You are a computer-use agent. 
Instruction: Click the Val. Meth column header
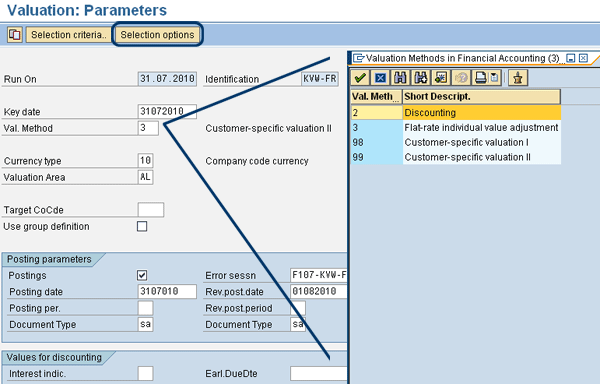pos(377,97)
